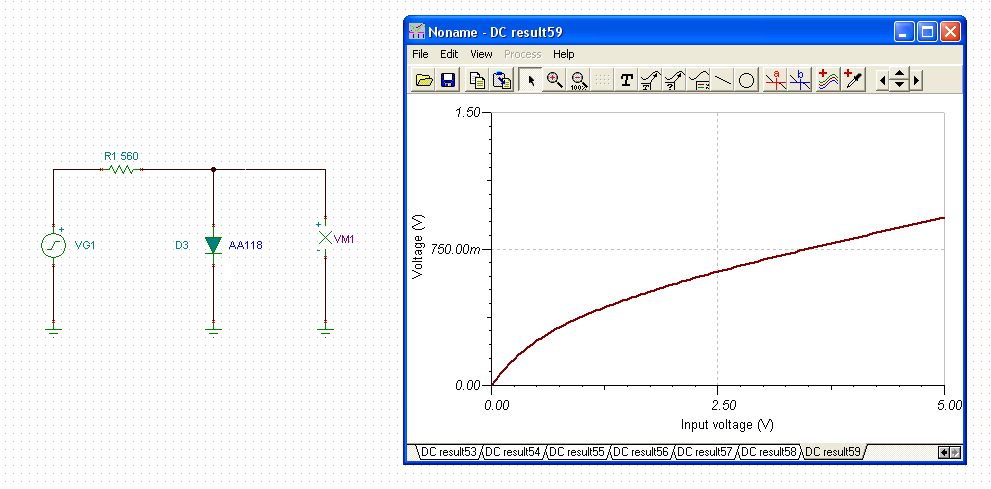This screenshot has width=991, height=489.
Task: Click the 'R1 560' resistor label
Action: pos(121,155)
